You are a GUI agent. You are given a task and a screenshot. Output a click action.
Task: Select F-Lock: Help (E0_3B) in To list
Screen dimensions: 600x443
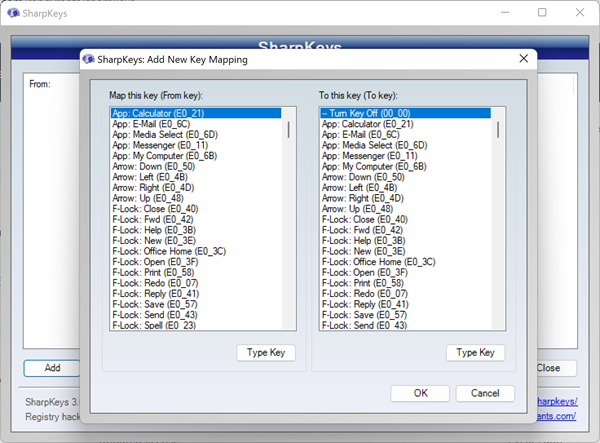pyautogui.click(x=406, y=241)
